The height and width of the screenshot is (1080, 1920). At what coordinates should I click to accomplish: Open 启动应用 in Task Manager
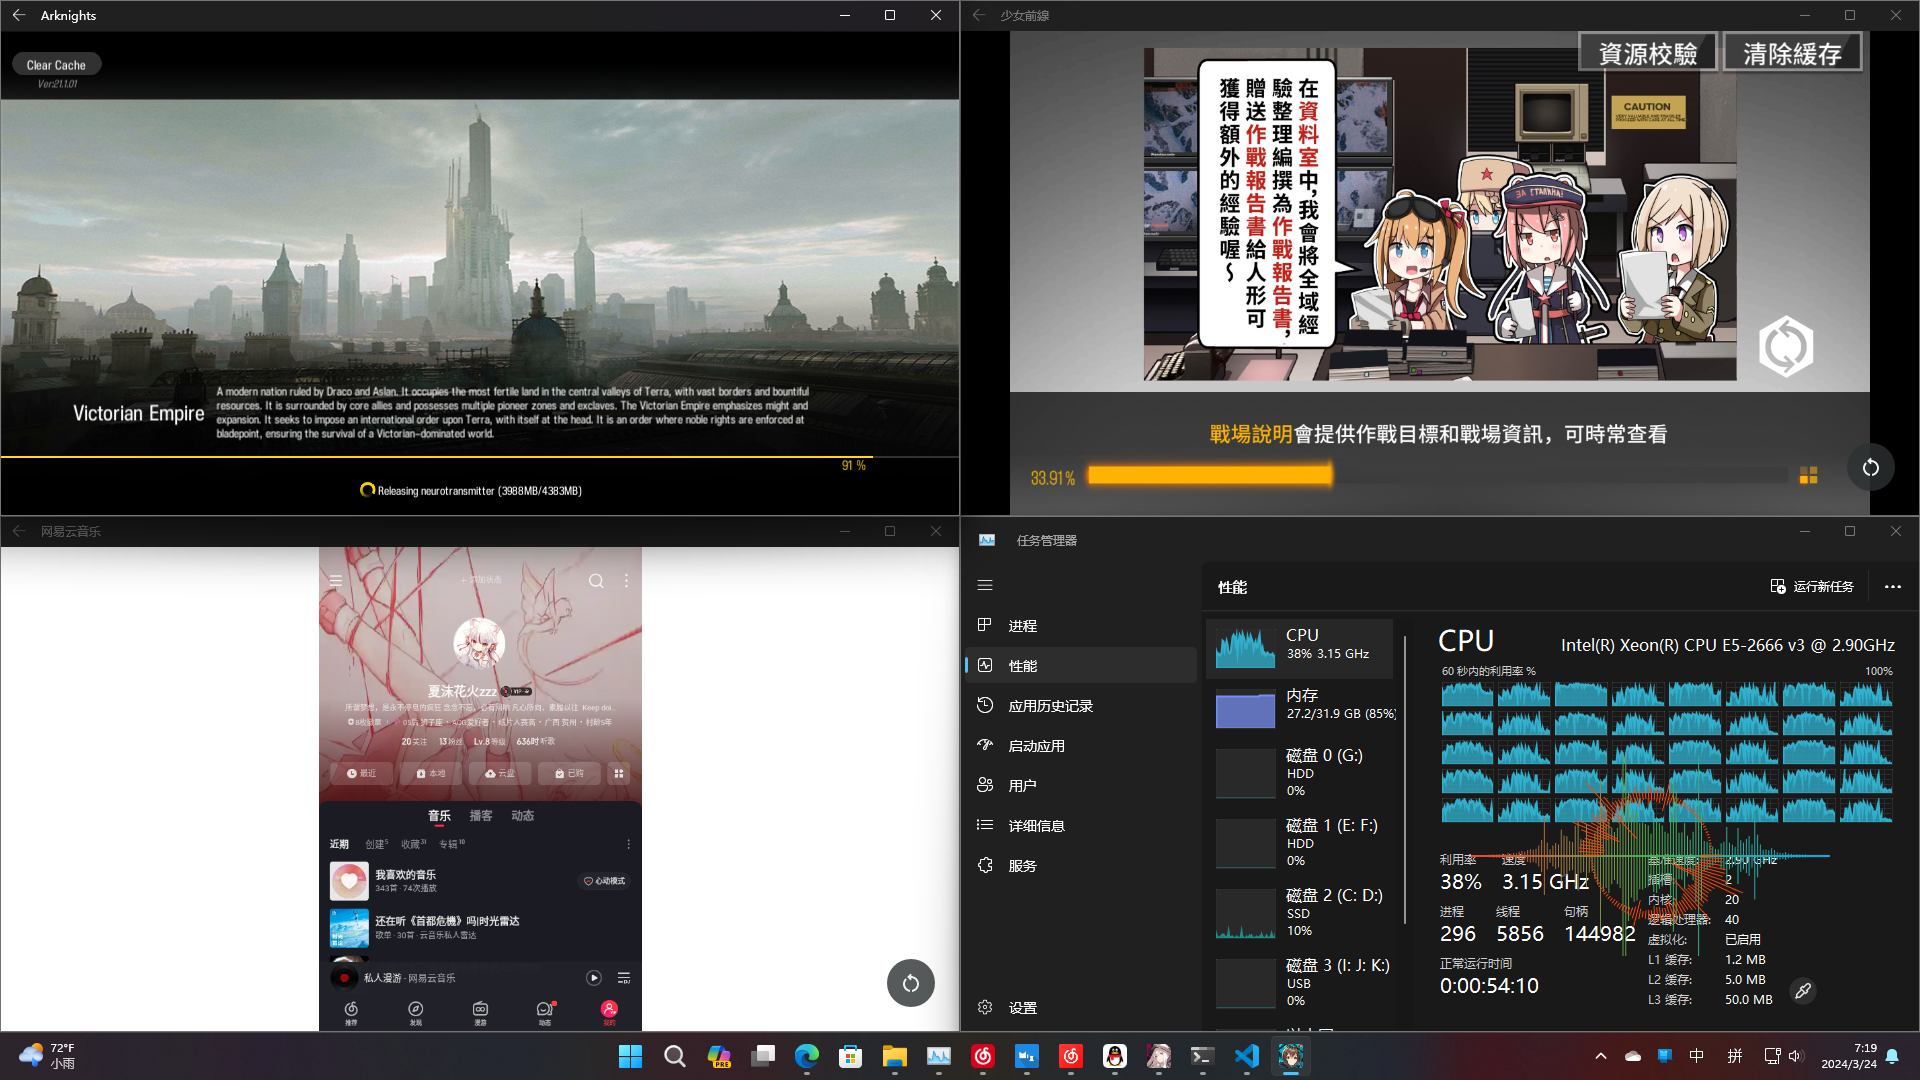1081,745
